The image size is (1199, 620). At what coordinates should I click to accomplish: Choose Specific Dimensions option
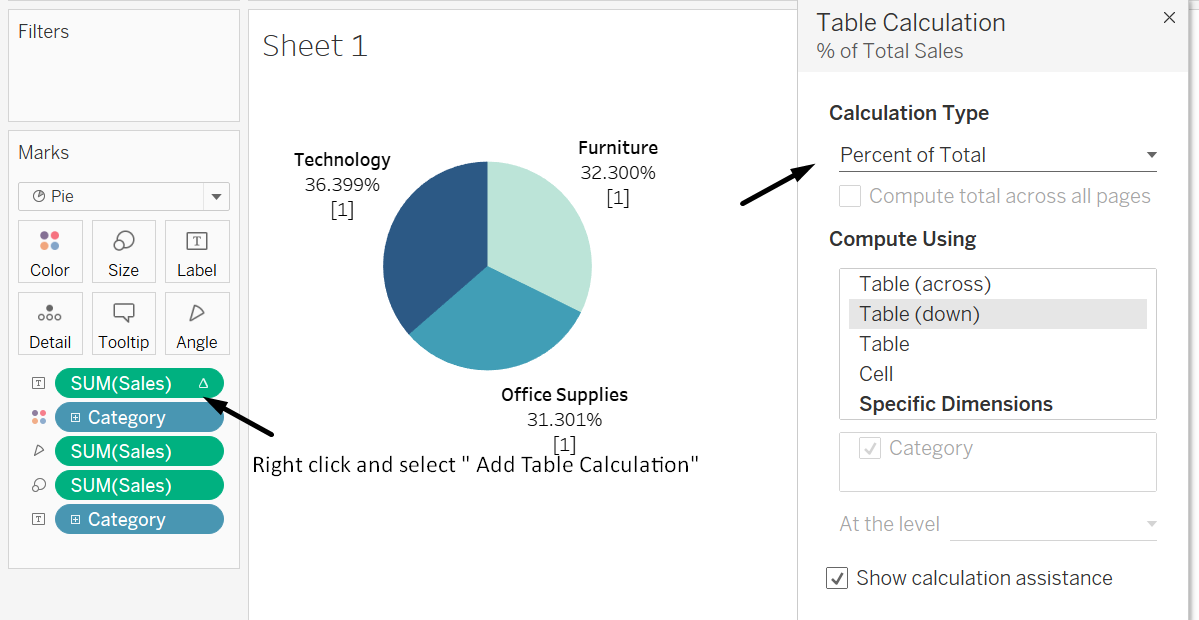point(956,404)
